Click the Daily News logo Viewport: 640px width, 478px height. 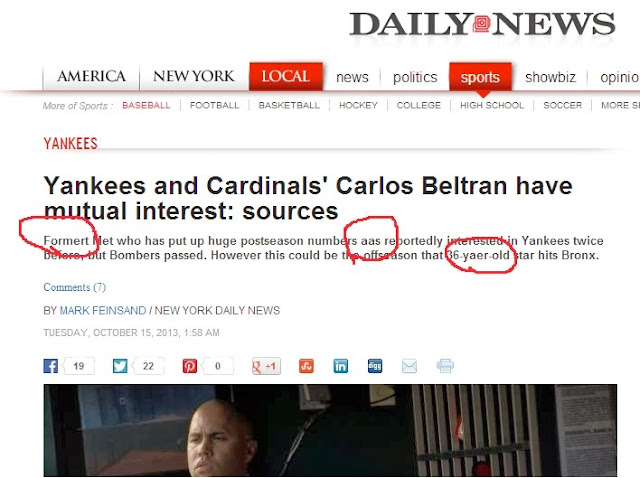[x=482, y=24]
